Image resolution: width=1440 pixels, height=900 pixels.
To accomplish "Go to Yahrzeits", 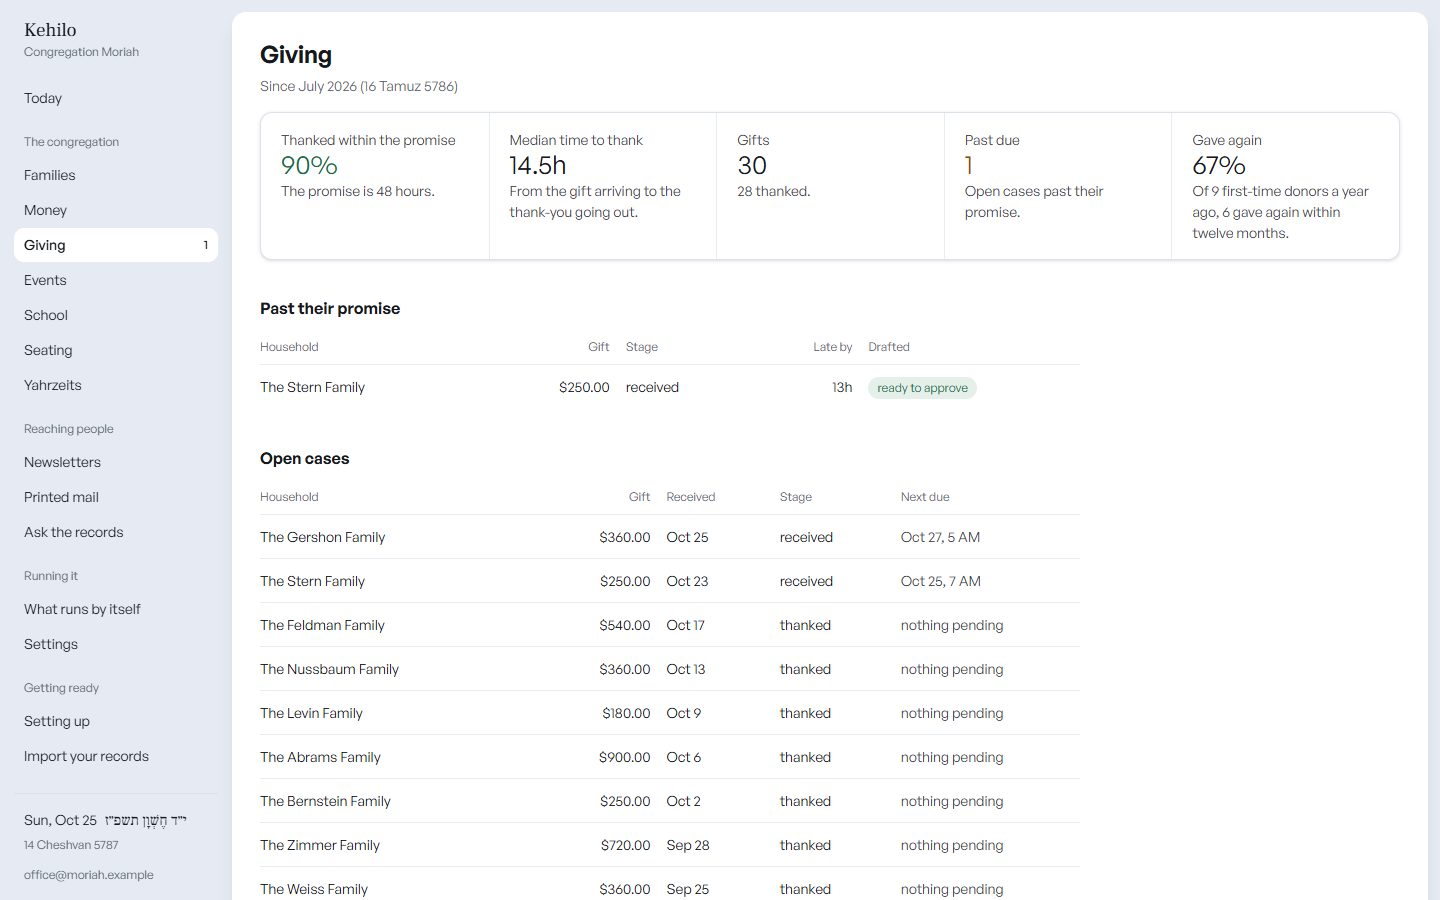I will pyautogui.click(x=116, y=385).
